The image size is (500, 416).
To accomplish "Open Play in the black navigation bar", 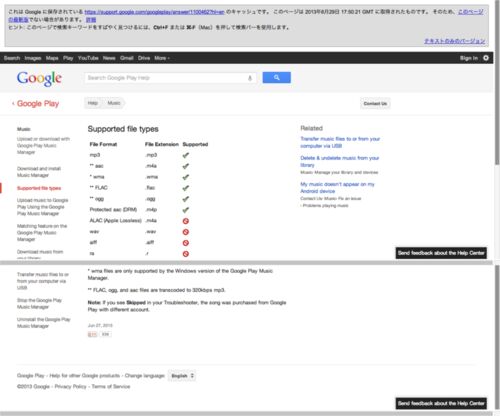I will (x=68, y=58).
